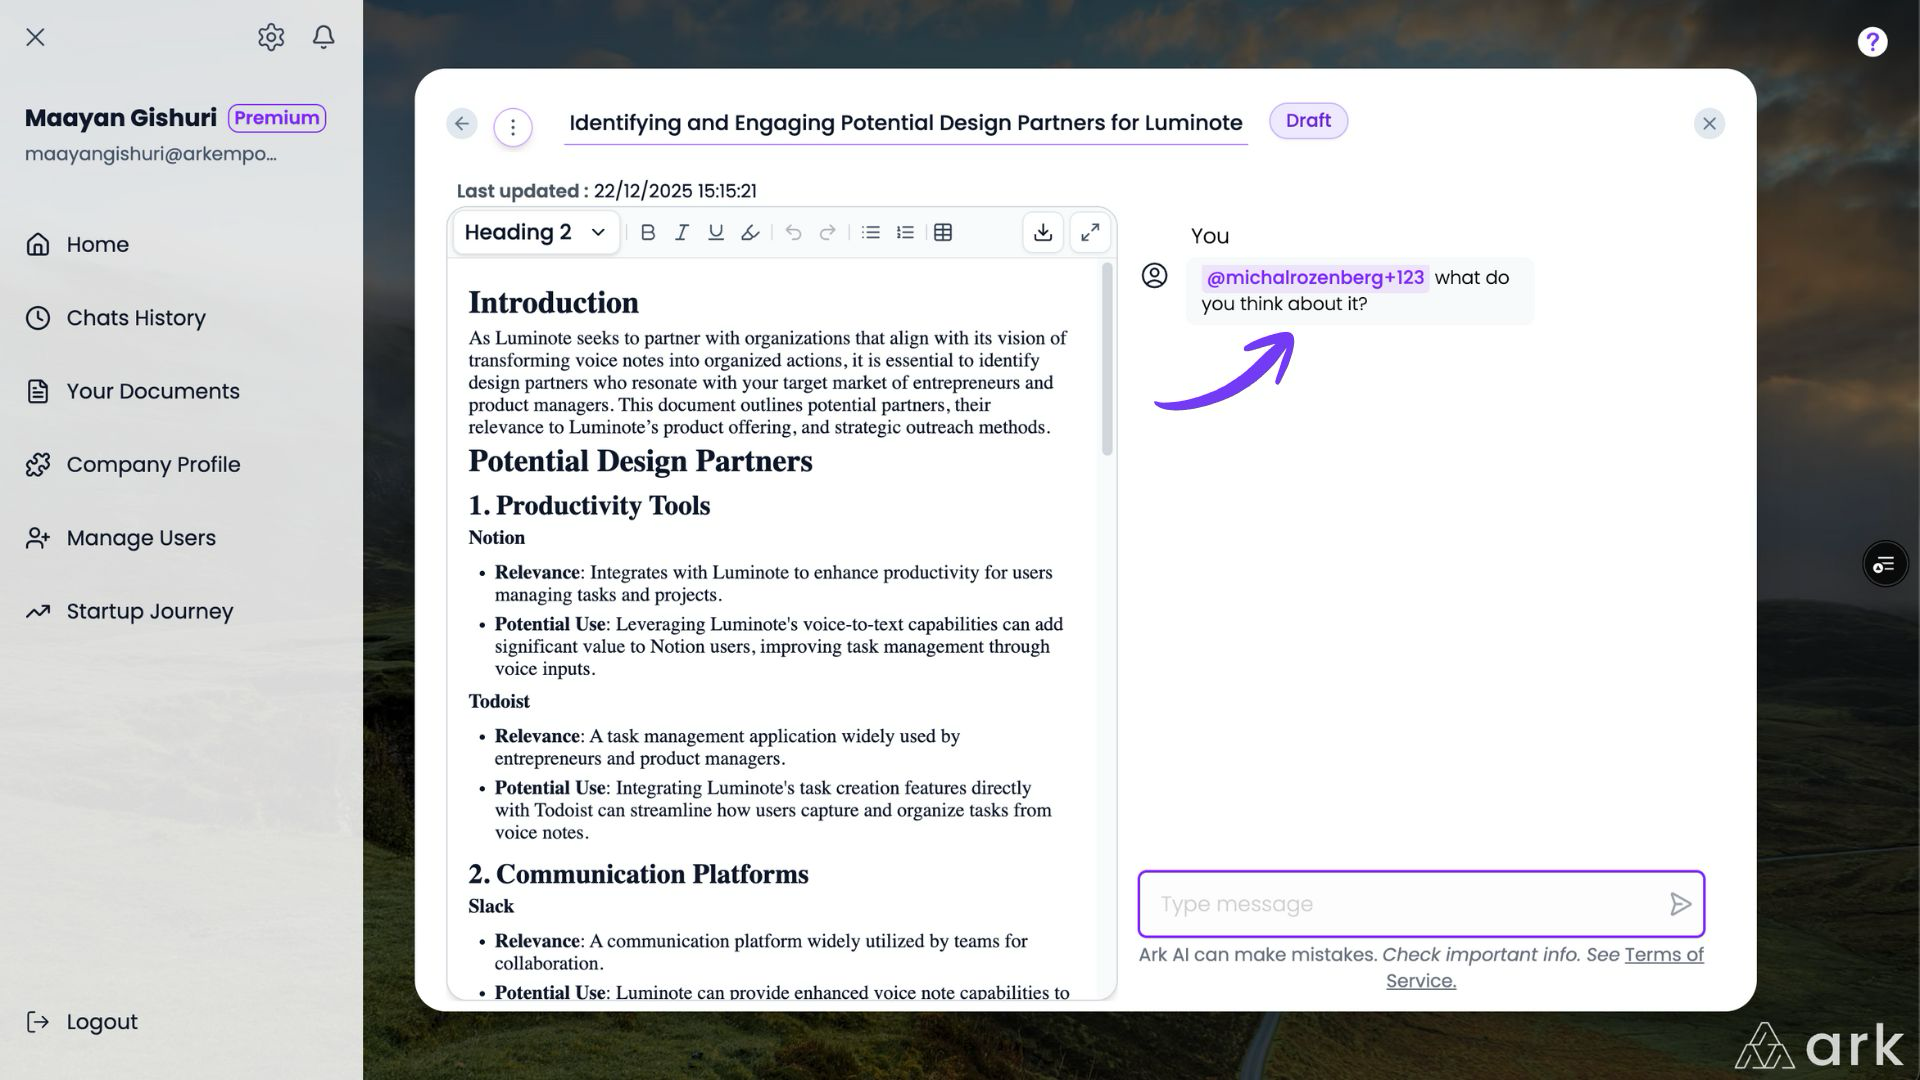The width and height of the screenshot is (1920, 1080).
Task: Click the Draft status badge
Action: coord(1308,121)
